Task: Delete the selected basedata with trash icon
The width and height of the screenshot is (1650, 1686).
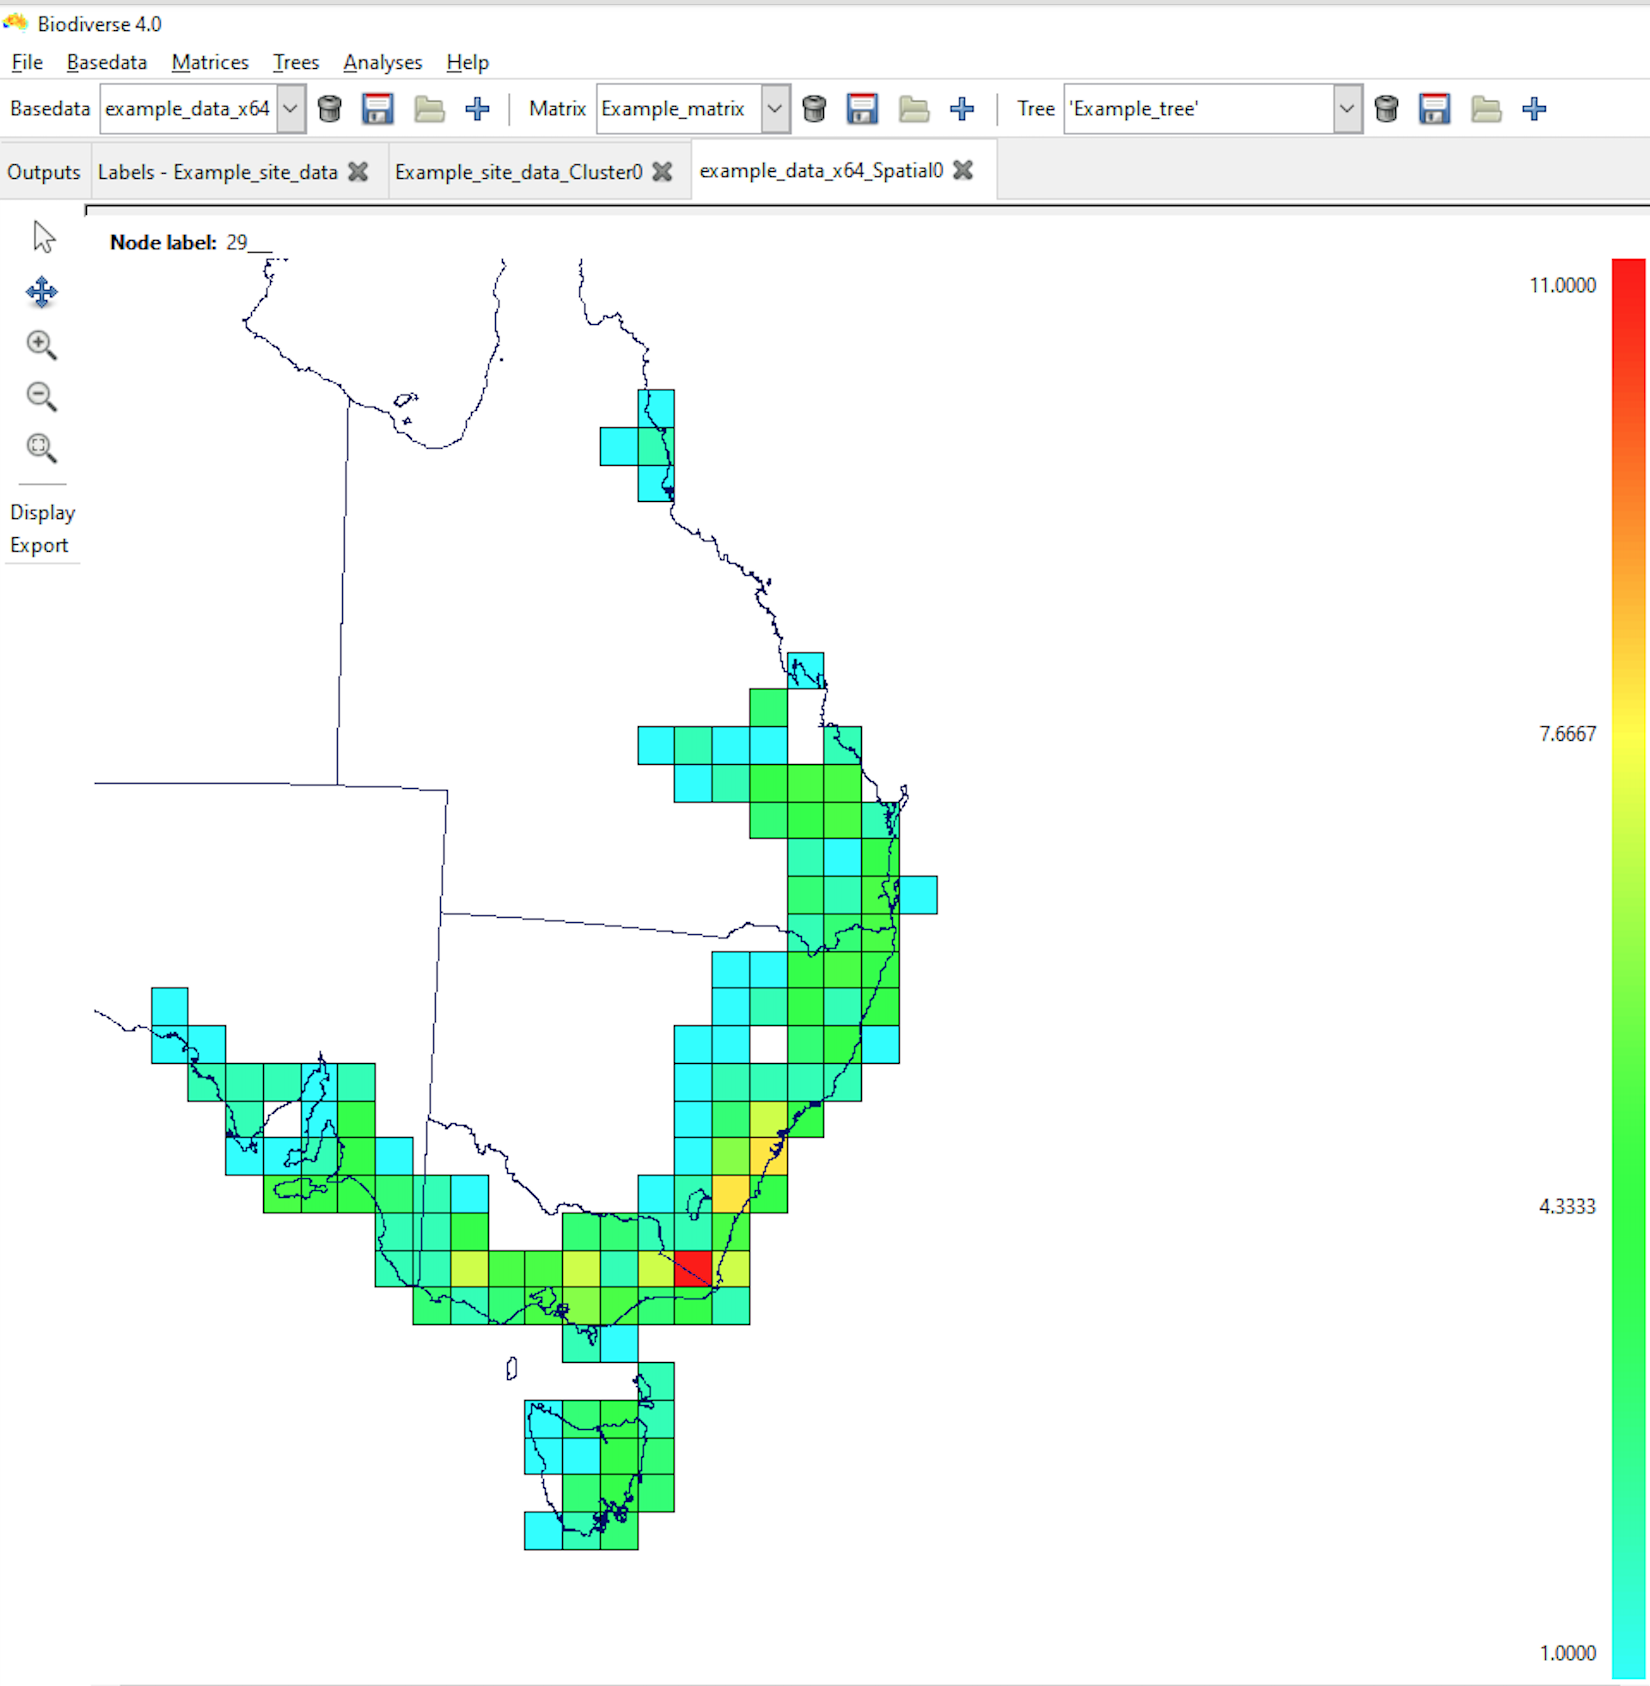Action: click(x=329, y=108)
